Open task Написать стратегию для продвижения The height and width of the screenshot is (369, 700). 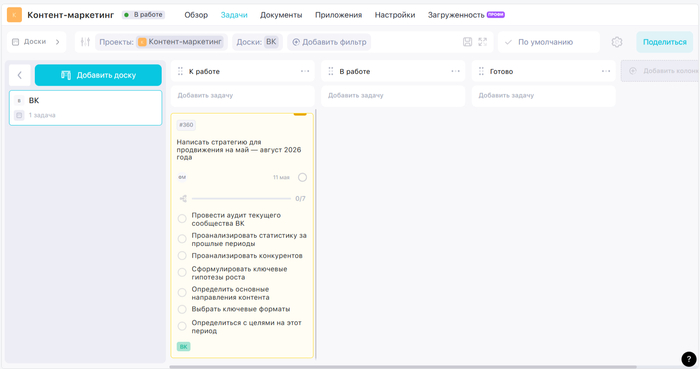[x=239, y=149]
